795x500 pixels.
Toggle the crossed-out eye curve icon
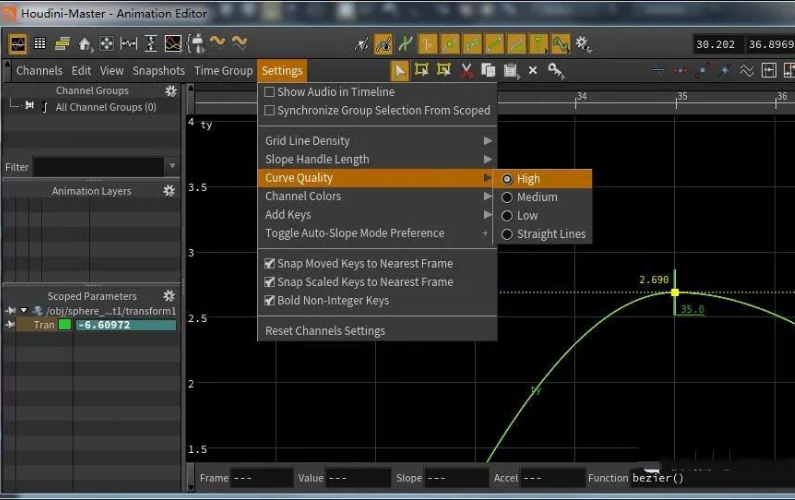tap(361, 45)
